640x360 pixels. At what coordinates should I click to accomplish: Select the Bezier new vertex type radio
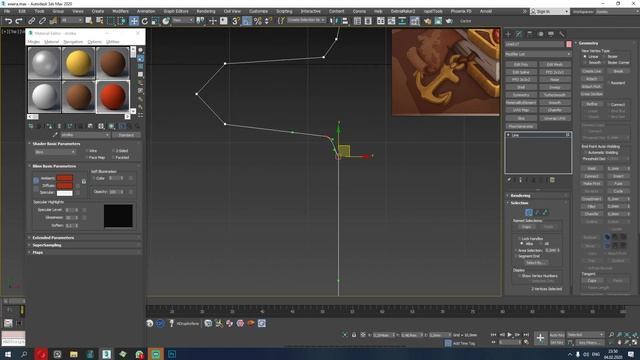604,57
